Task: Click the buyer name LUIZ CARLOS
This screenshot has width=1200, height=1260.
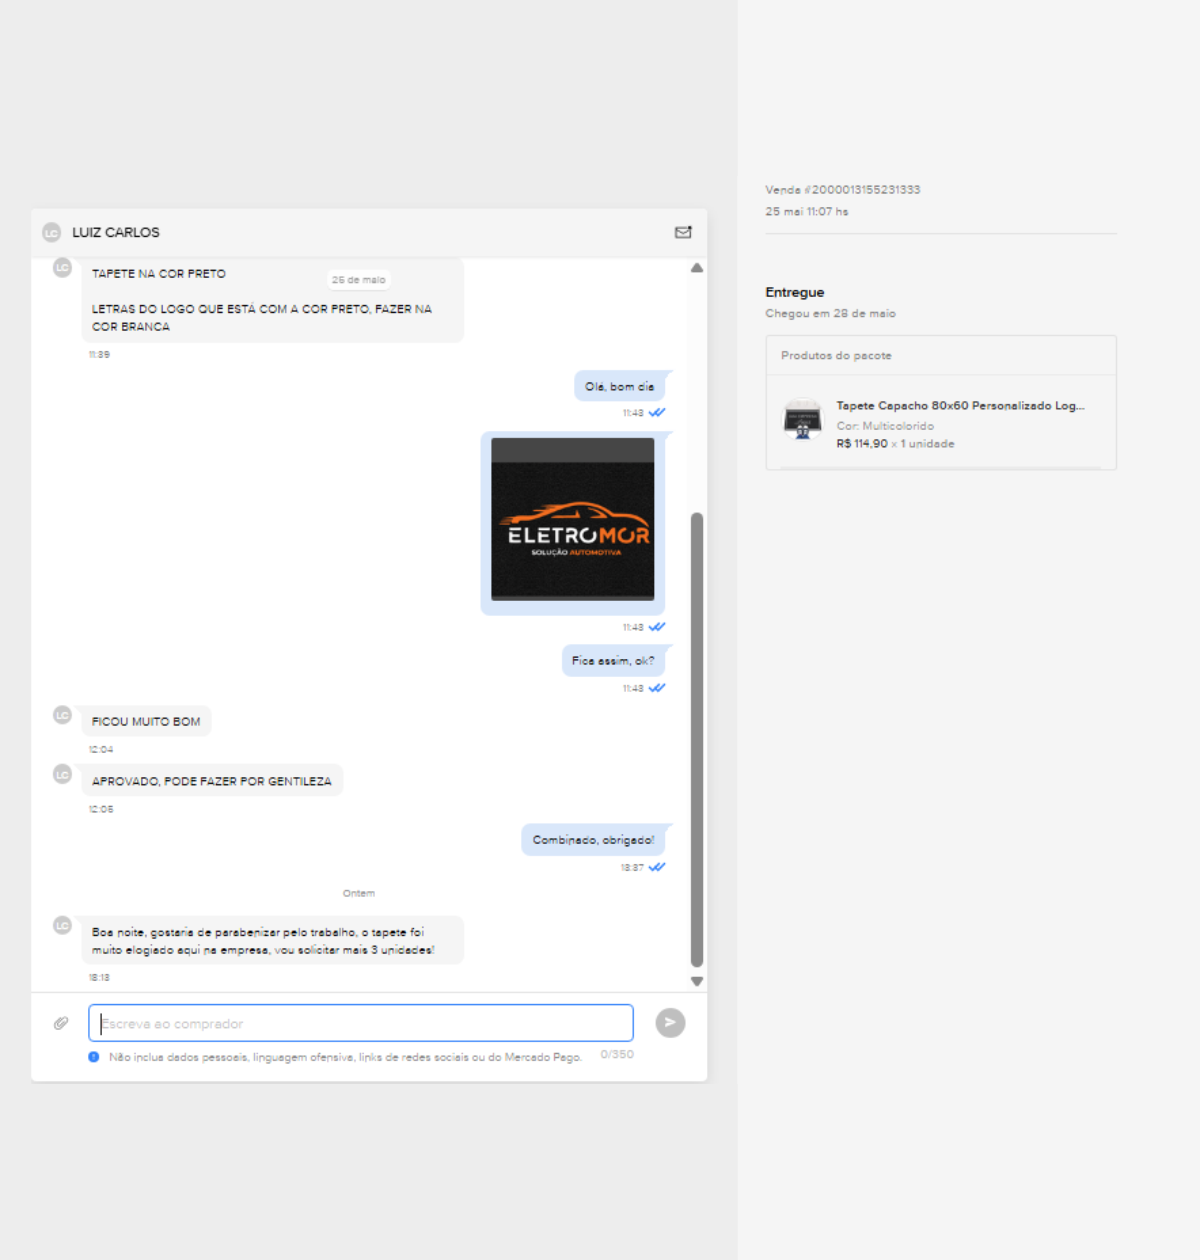Action: click(x=116, y=232)
